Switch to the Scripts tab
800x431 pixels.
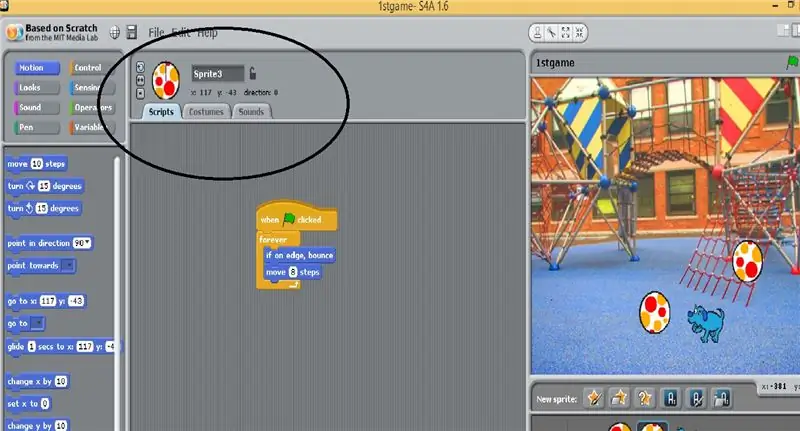click(x=161, y=112)
